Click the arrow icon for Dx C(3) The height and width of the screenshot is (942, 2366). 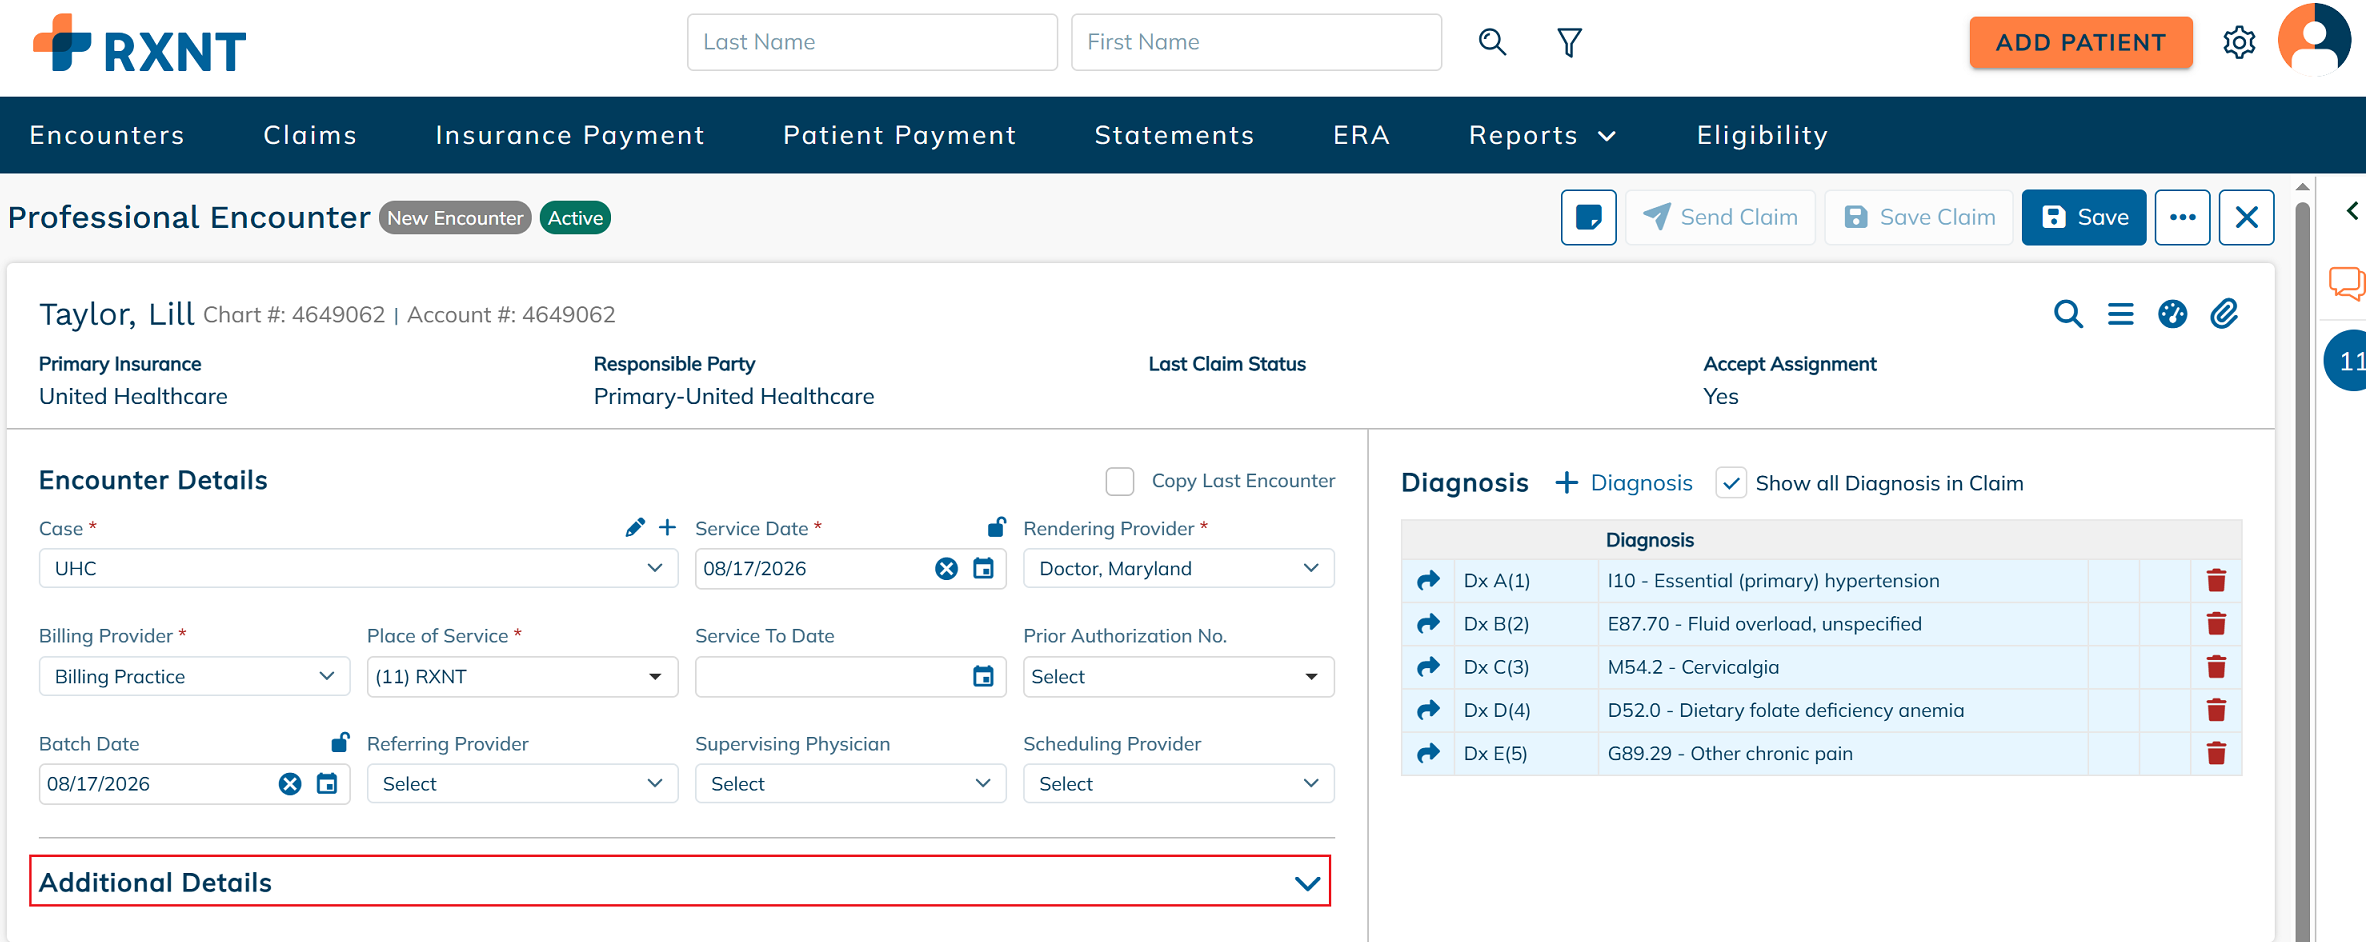[x=1428, y=666]
